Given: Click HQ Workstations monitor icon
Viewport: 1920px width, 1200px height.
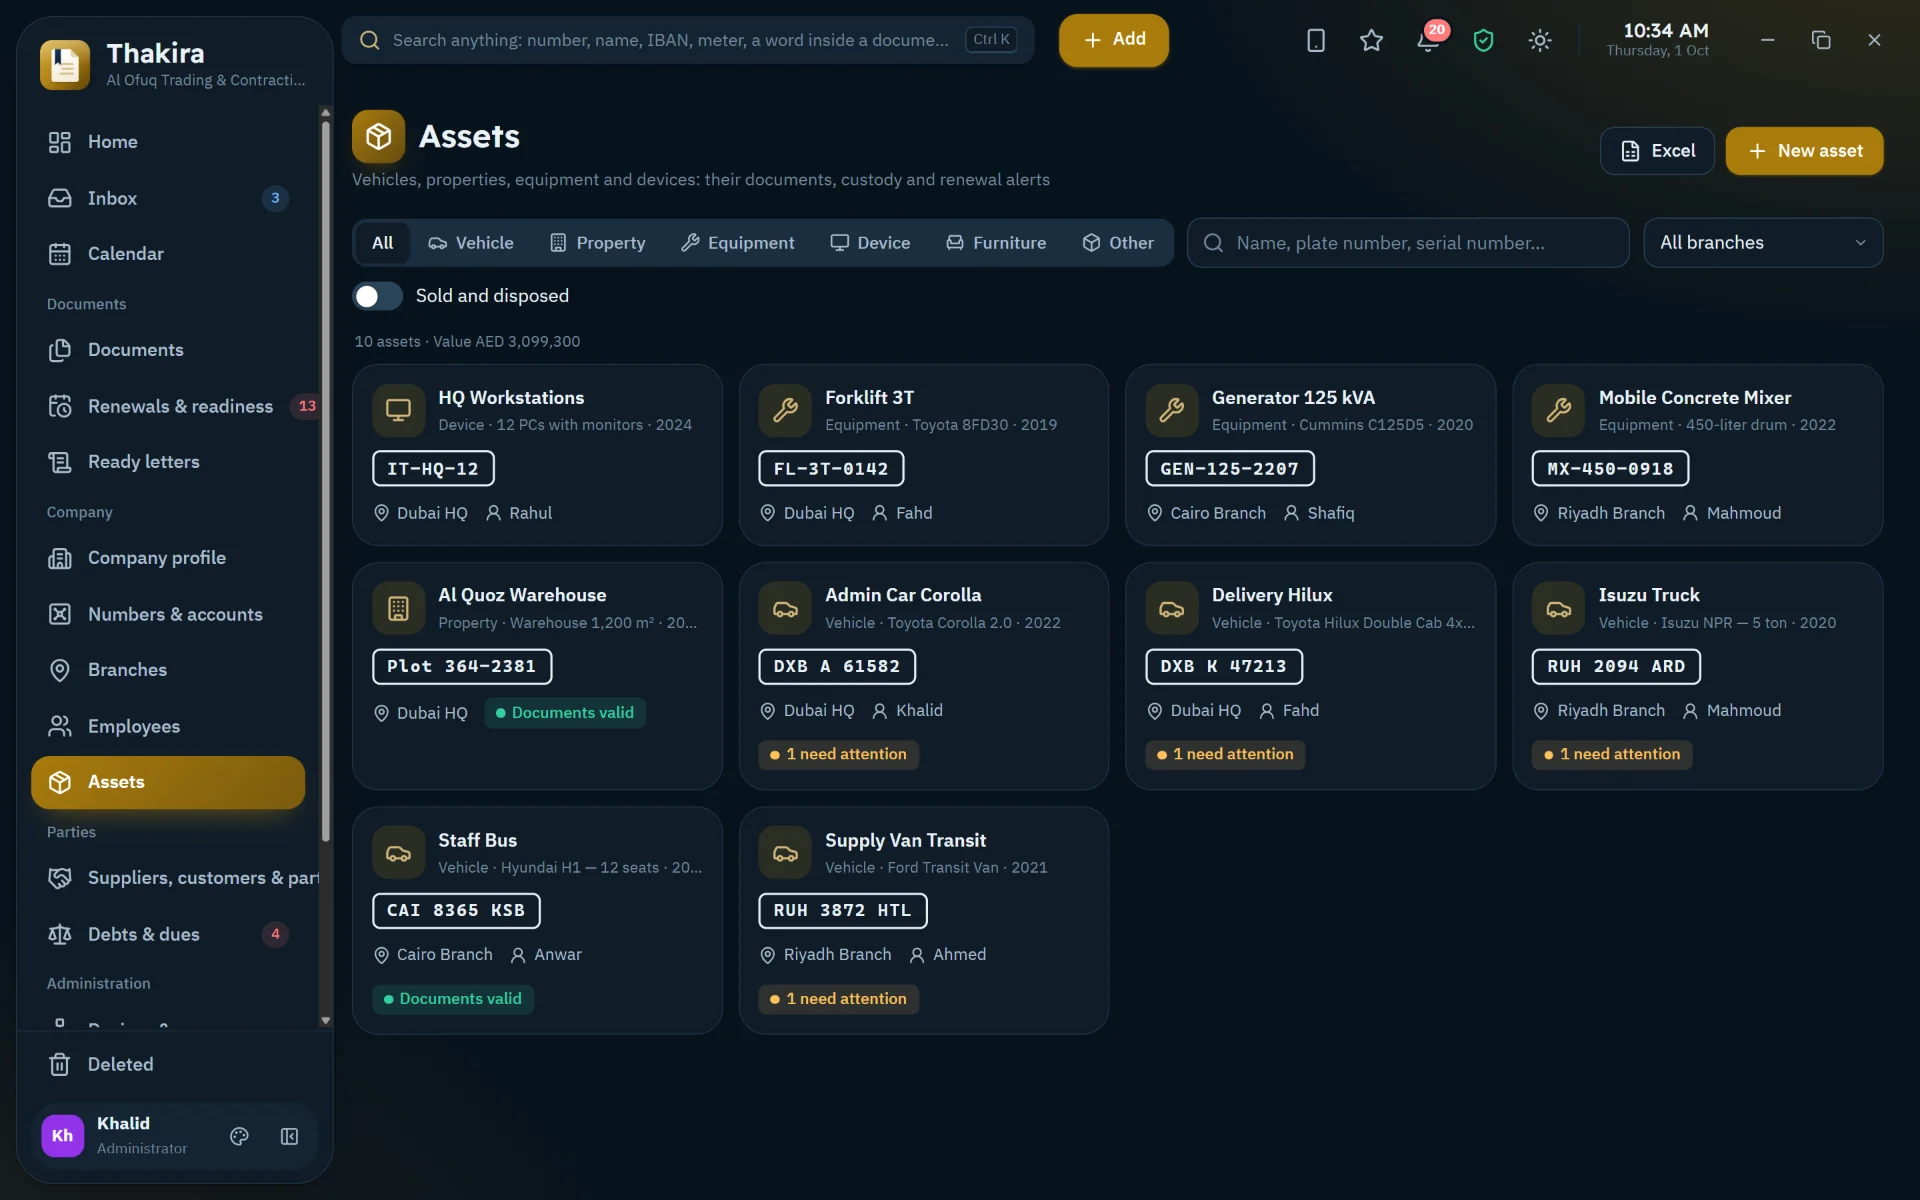Looking at the screenshot, I should tap(398, 410).
